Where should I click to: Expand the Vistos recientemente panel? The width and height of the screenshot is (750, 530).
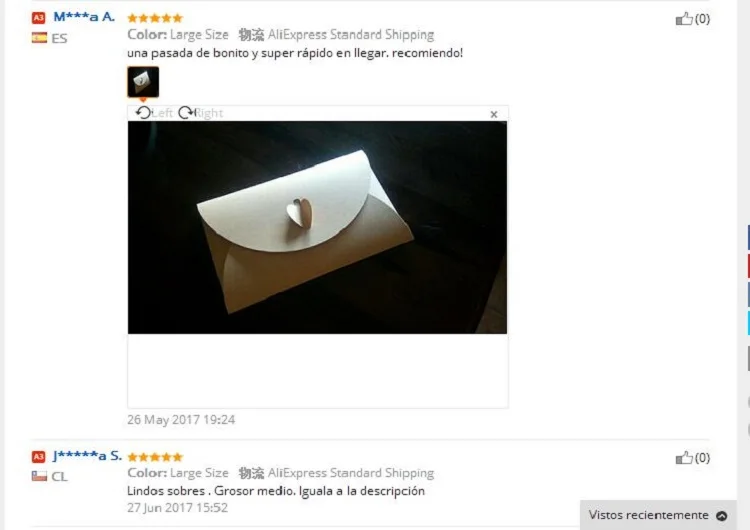(658, 515)
